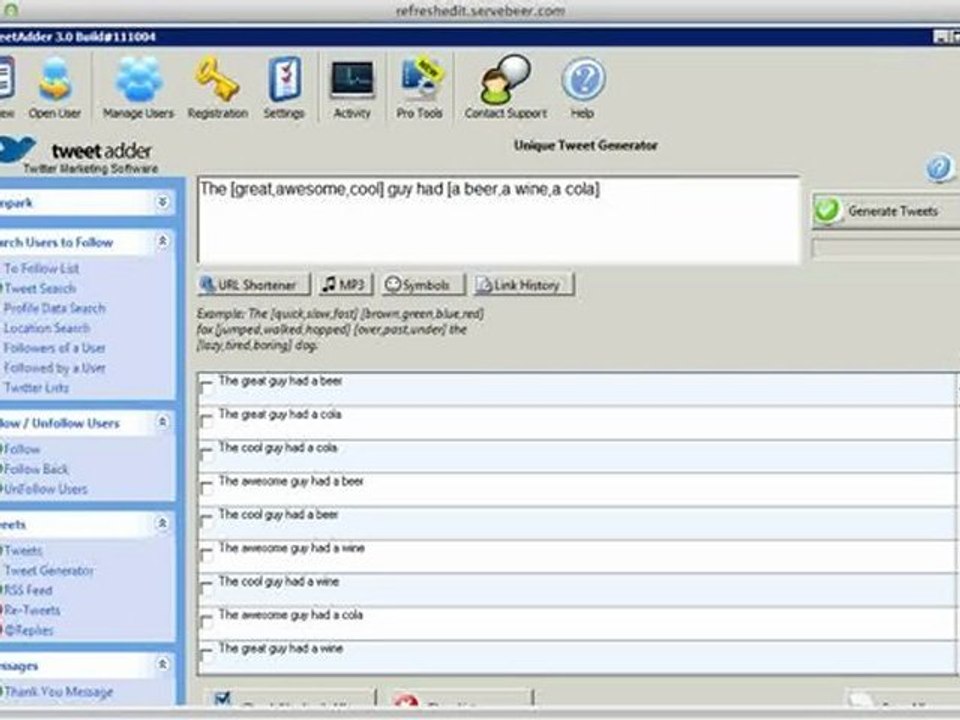Open Manage Users from the toolbar

click(138, 88)
